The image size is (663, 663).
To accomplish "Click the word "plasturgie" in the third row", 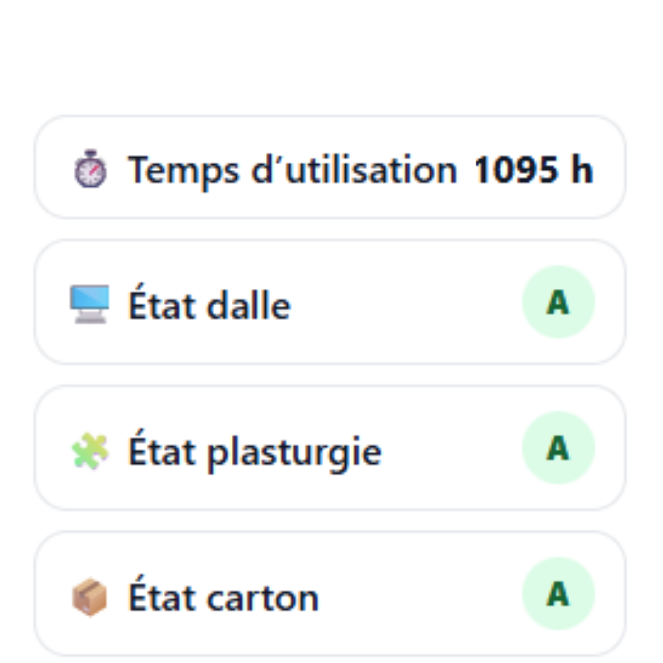I will click(294, 453).
